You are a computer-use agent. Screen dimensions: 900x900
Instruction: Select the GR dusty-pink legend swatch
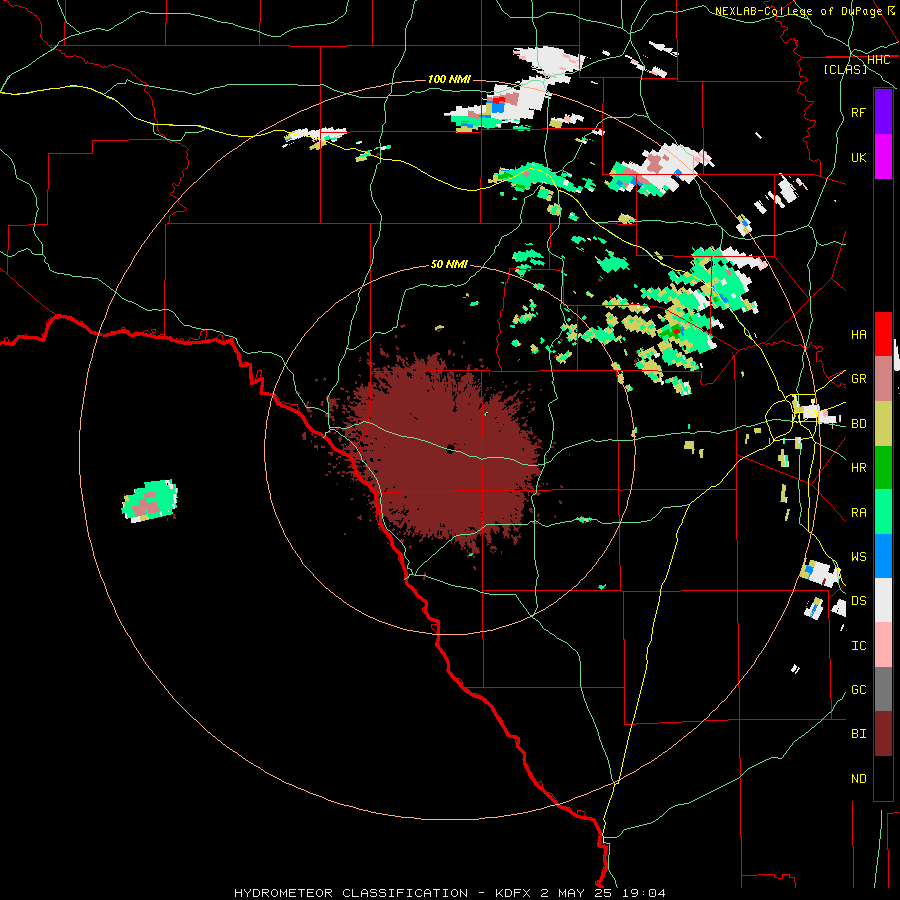pos(883,378)
